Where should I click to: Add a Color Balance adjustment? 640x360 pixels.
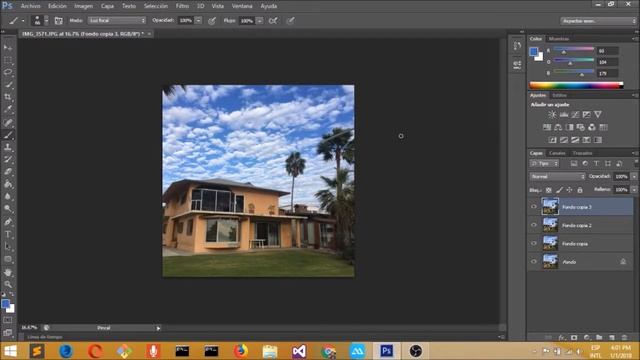pyautogui.click(x=558, y=127)
